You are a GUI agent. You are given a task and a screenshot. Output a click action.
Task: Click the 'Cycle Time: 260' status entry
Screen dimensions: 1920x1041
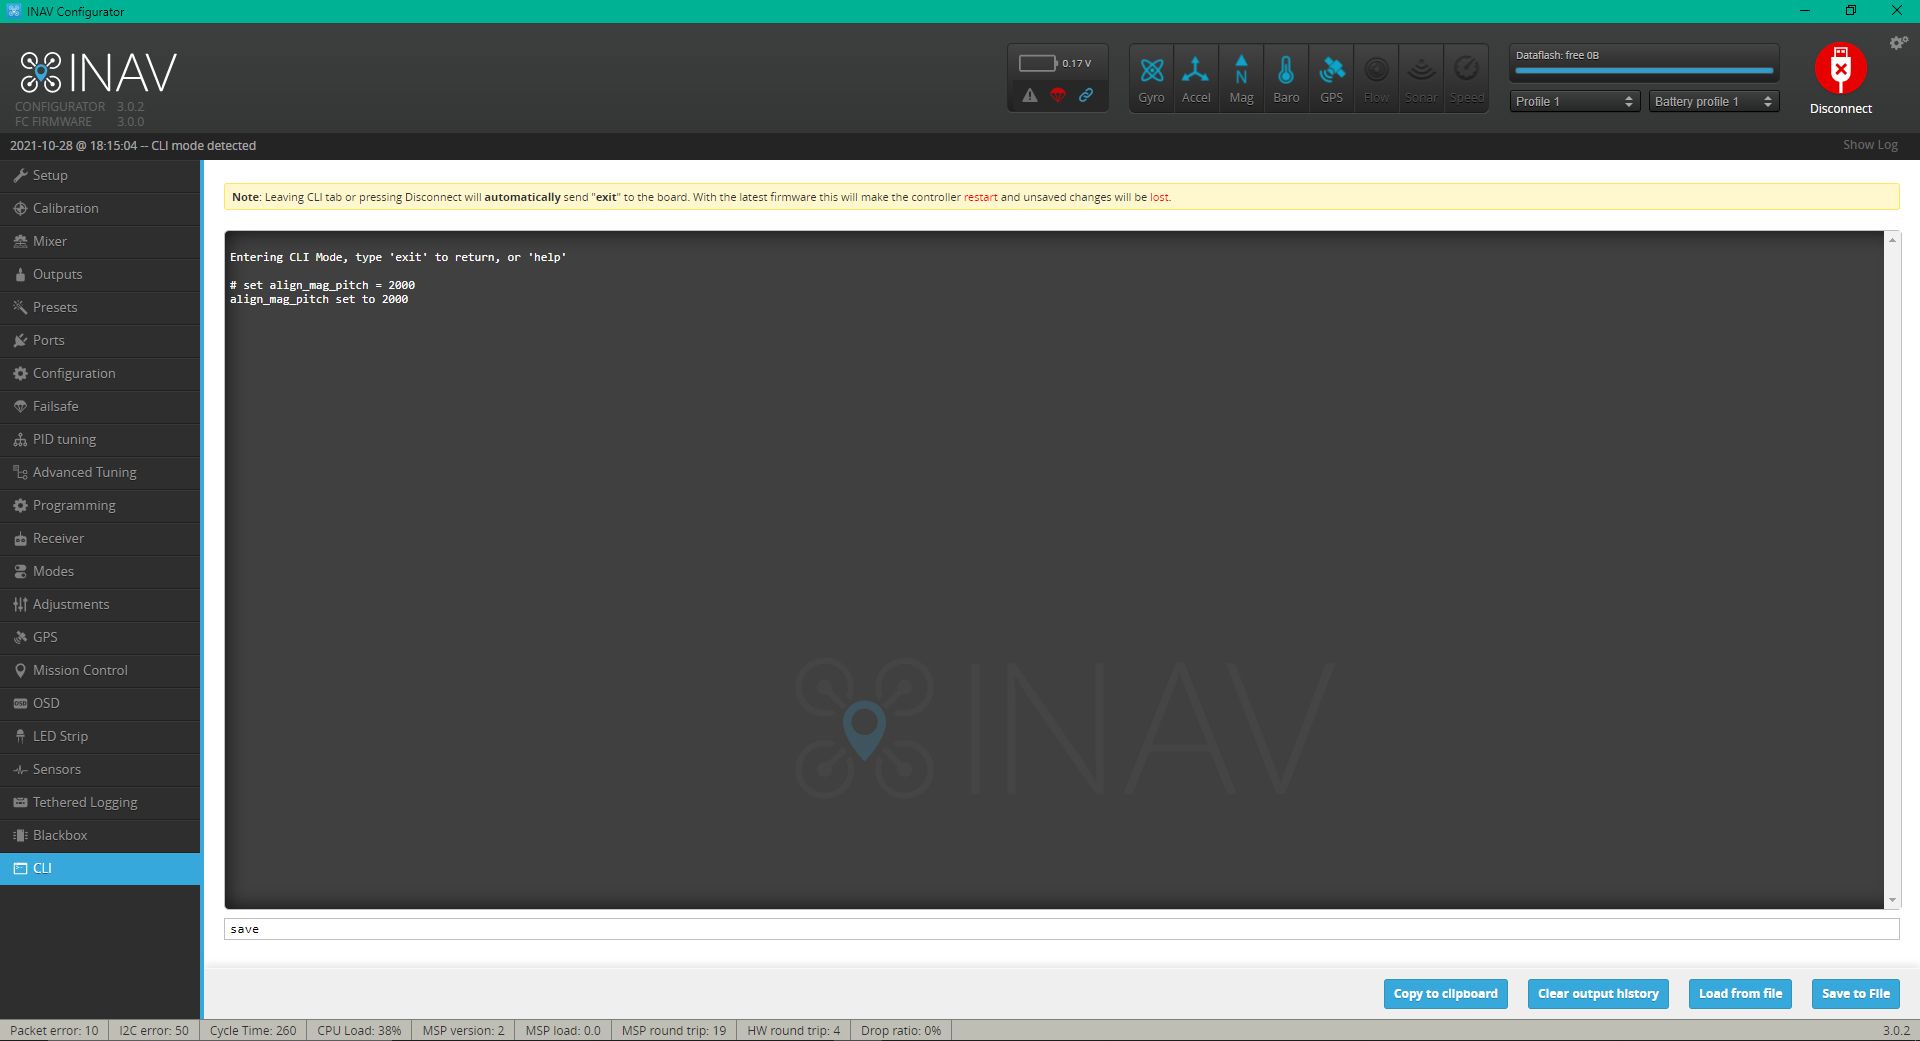pyautogui.click(x=253, y=1030)
